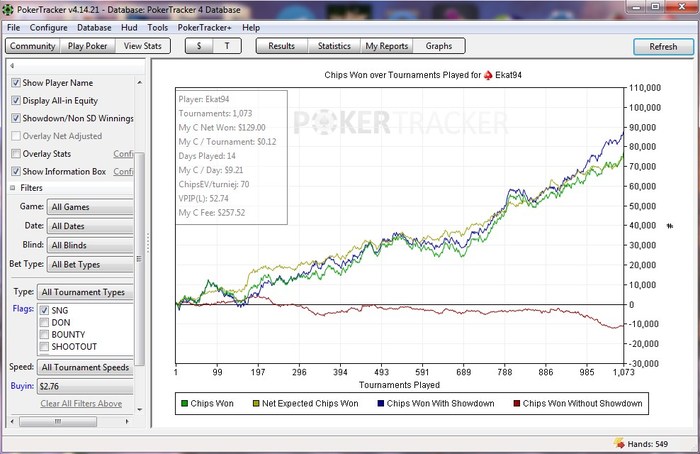The image size is (700, 454).
Task: Click the PokerTracker app icon in title bar
Action: 8,9
